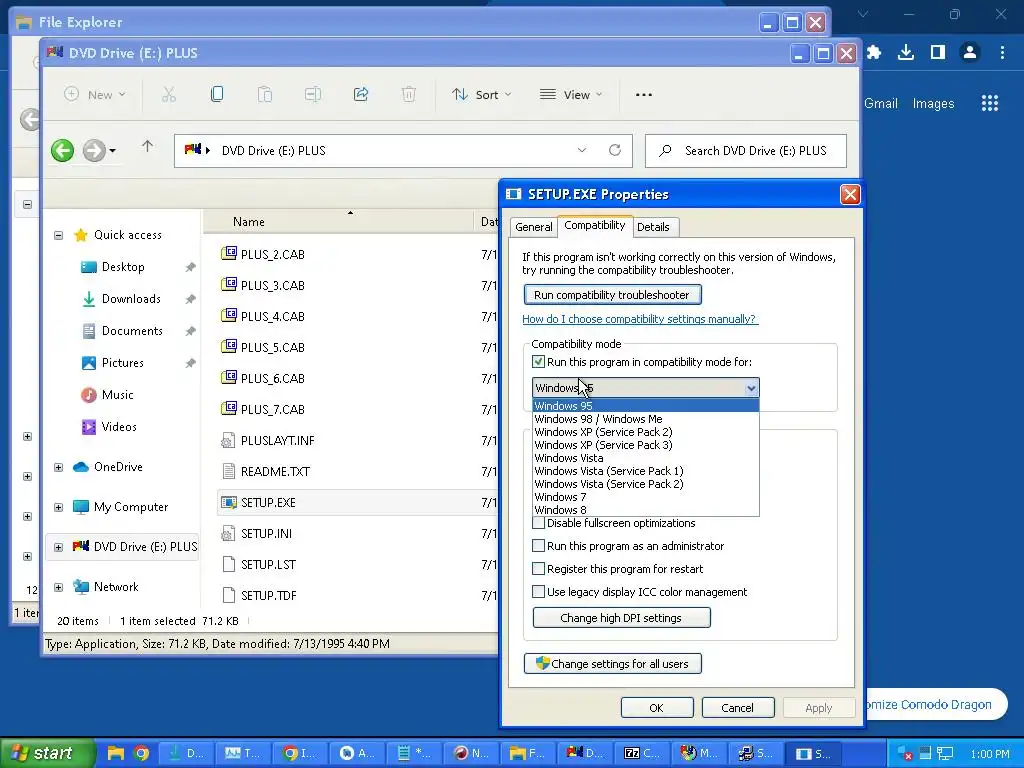Cancel the SETUP.EXE Properties dialog
The image size is (1024, 768).
click(738, 708)
